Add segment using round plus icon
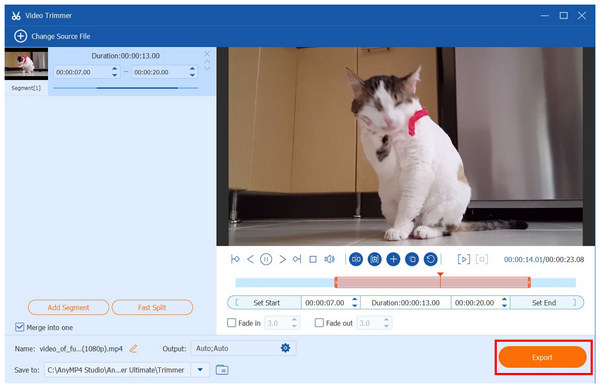Image resolution: width=600 pixels, height=388 pixels. point(393,259)
